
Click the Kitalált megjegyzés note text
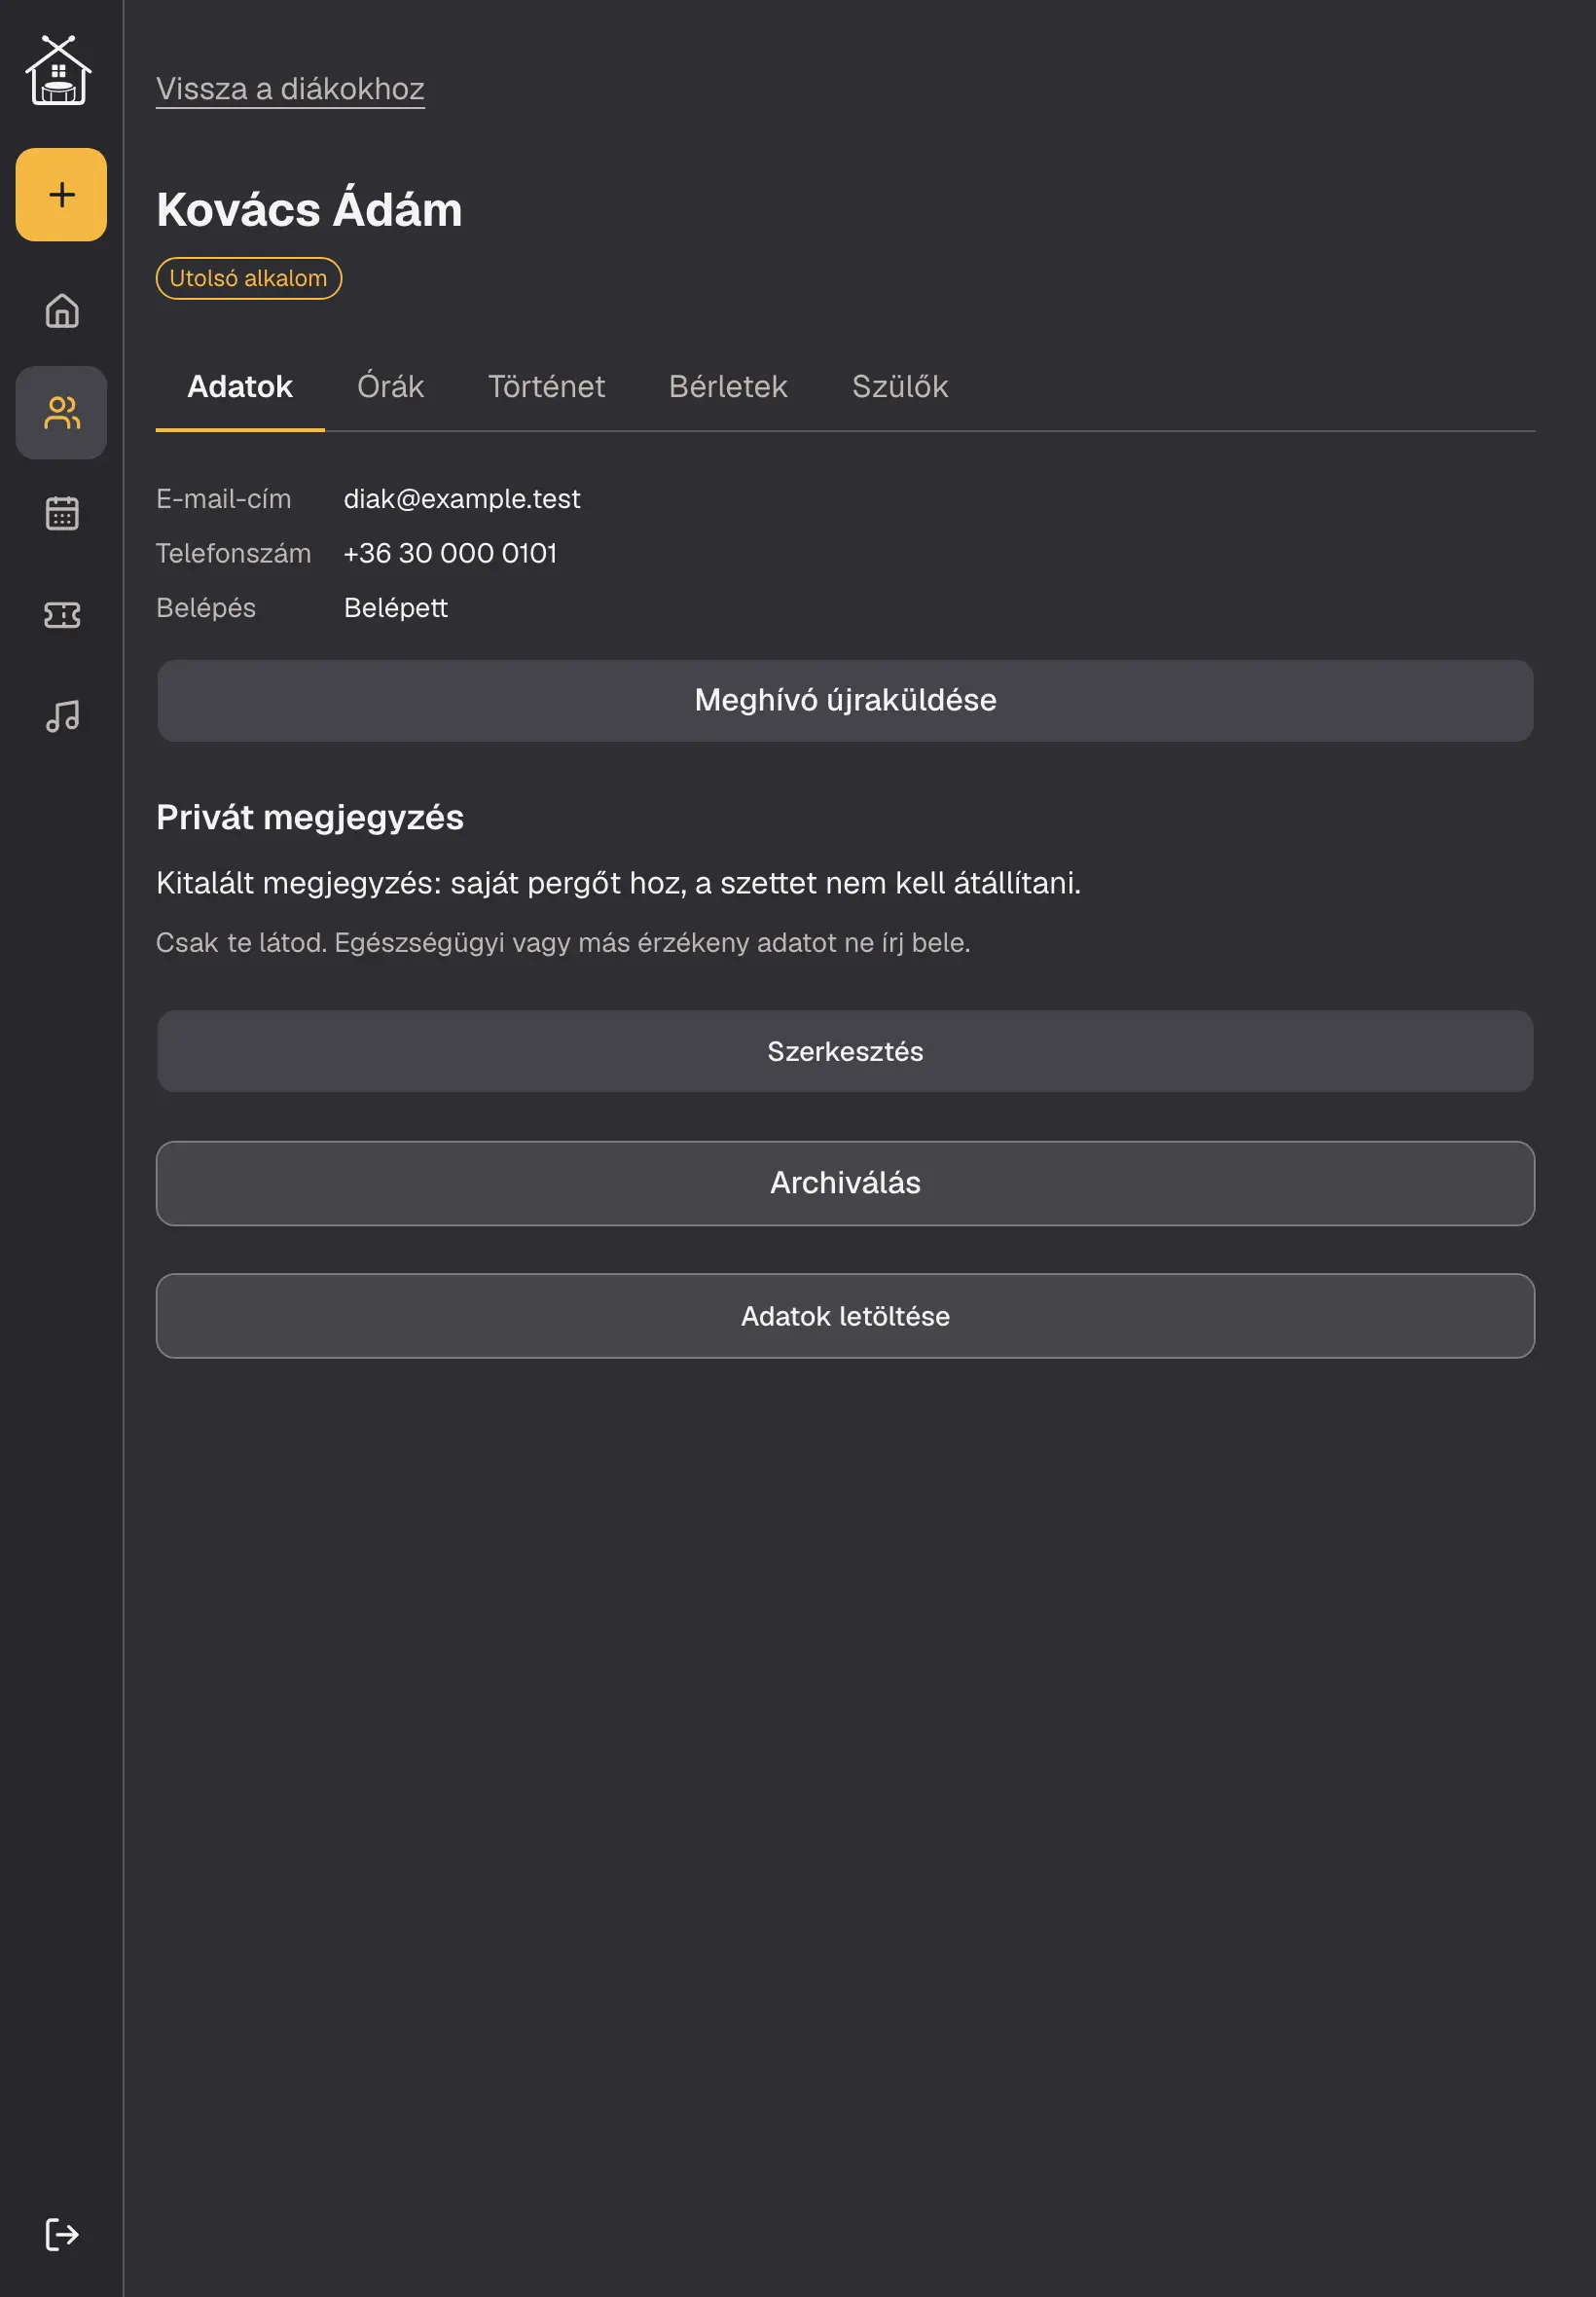coord(618,883)
